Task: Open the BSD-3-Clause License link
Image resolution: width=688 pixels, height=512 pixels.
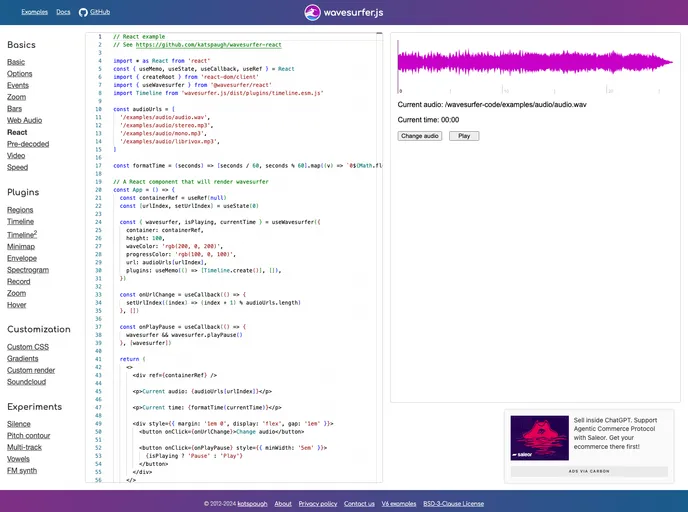Action: click(453, 504)
